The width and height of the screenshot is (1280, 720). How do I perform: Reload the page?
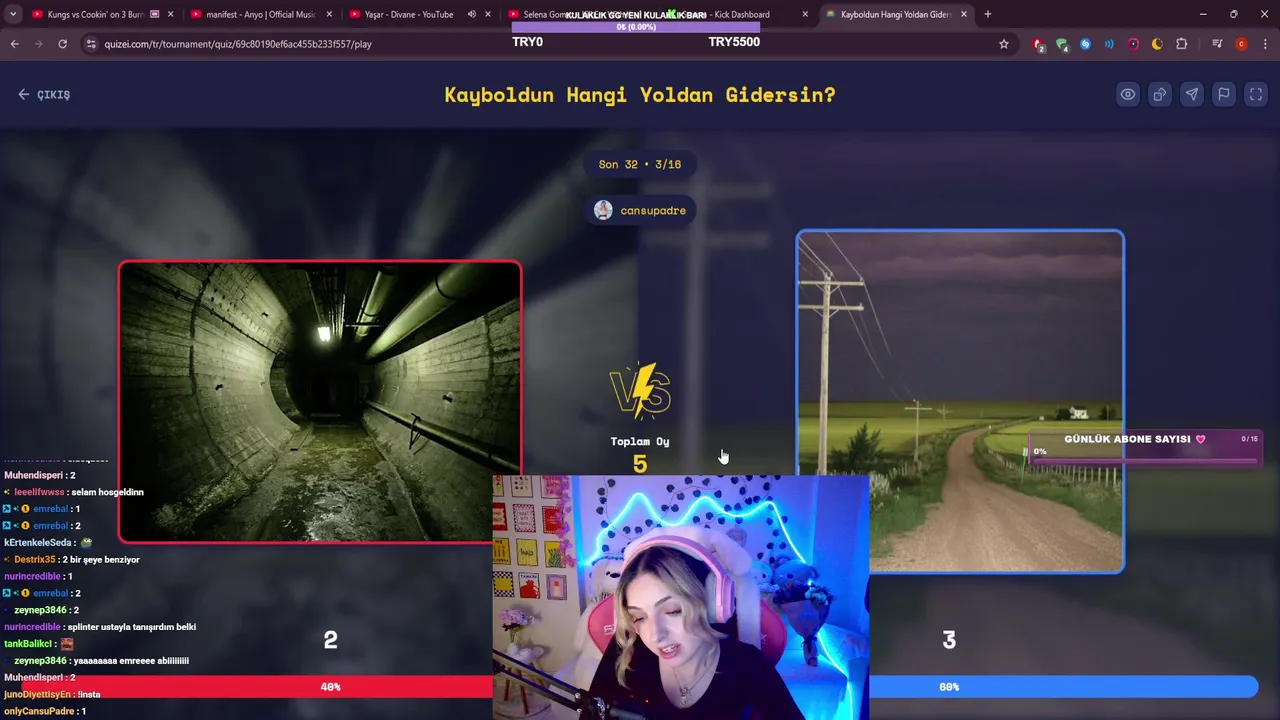point(62,44)
